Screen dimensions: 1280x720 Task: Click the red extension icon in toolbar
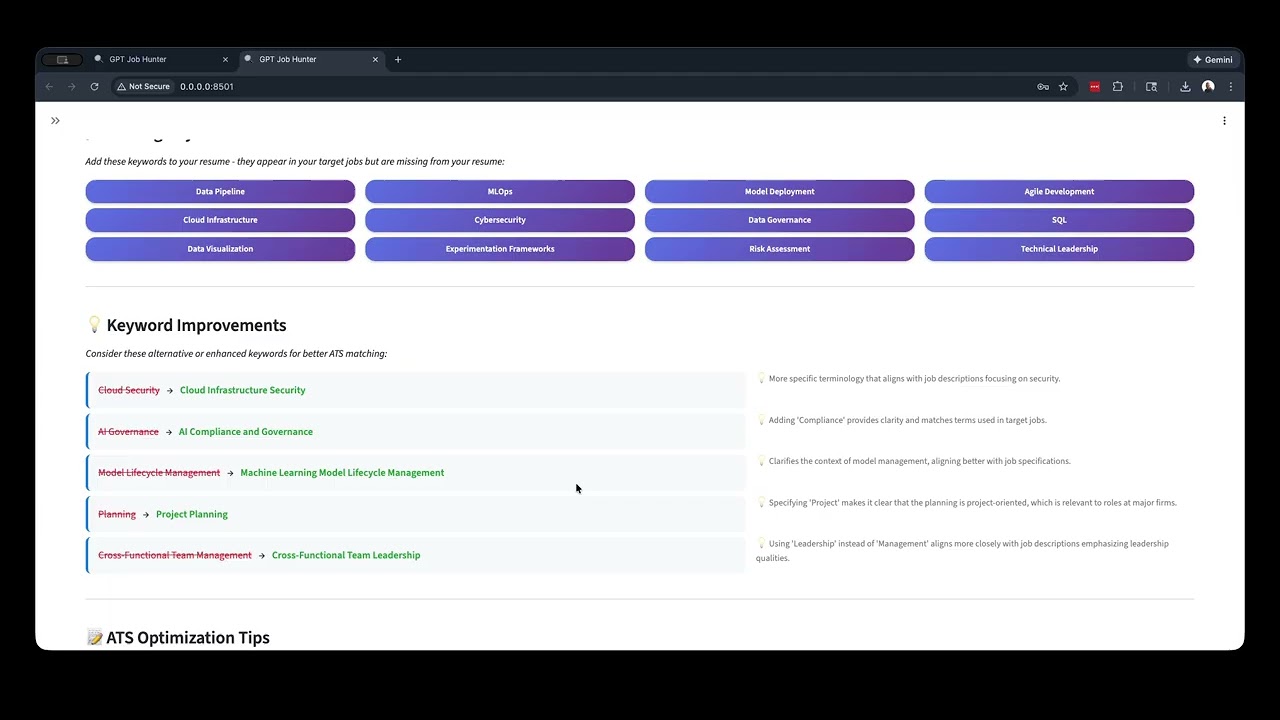coord(1094,87)
